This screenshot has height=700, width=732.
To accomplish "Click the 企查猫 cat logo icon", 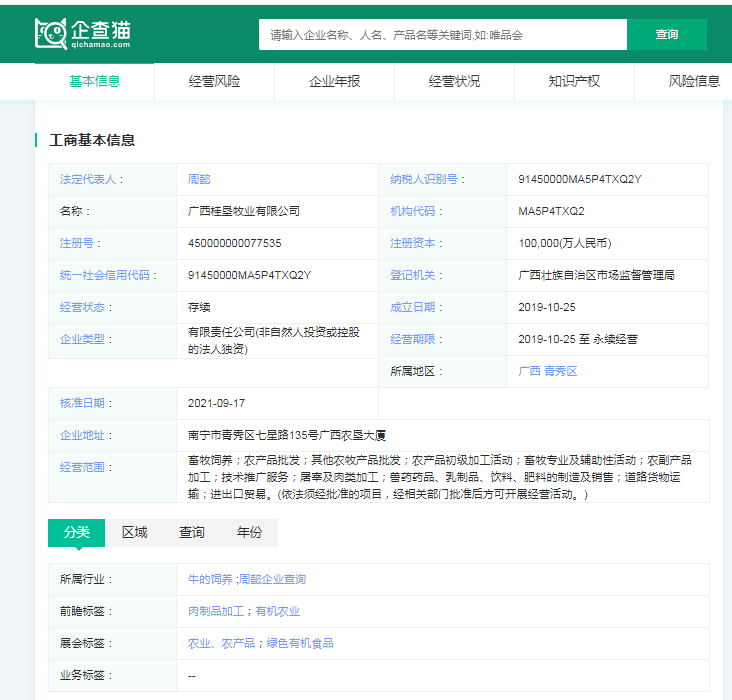I will pos(51,34).
